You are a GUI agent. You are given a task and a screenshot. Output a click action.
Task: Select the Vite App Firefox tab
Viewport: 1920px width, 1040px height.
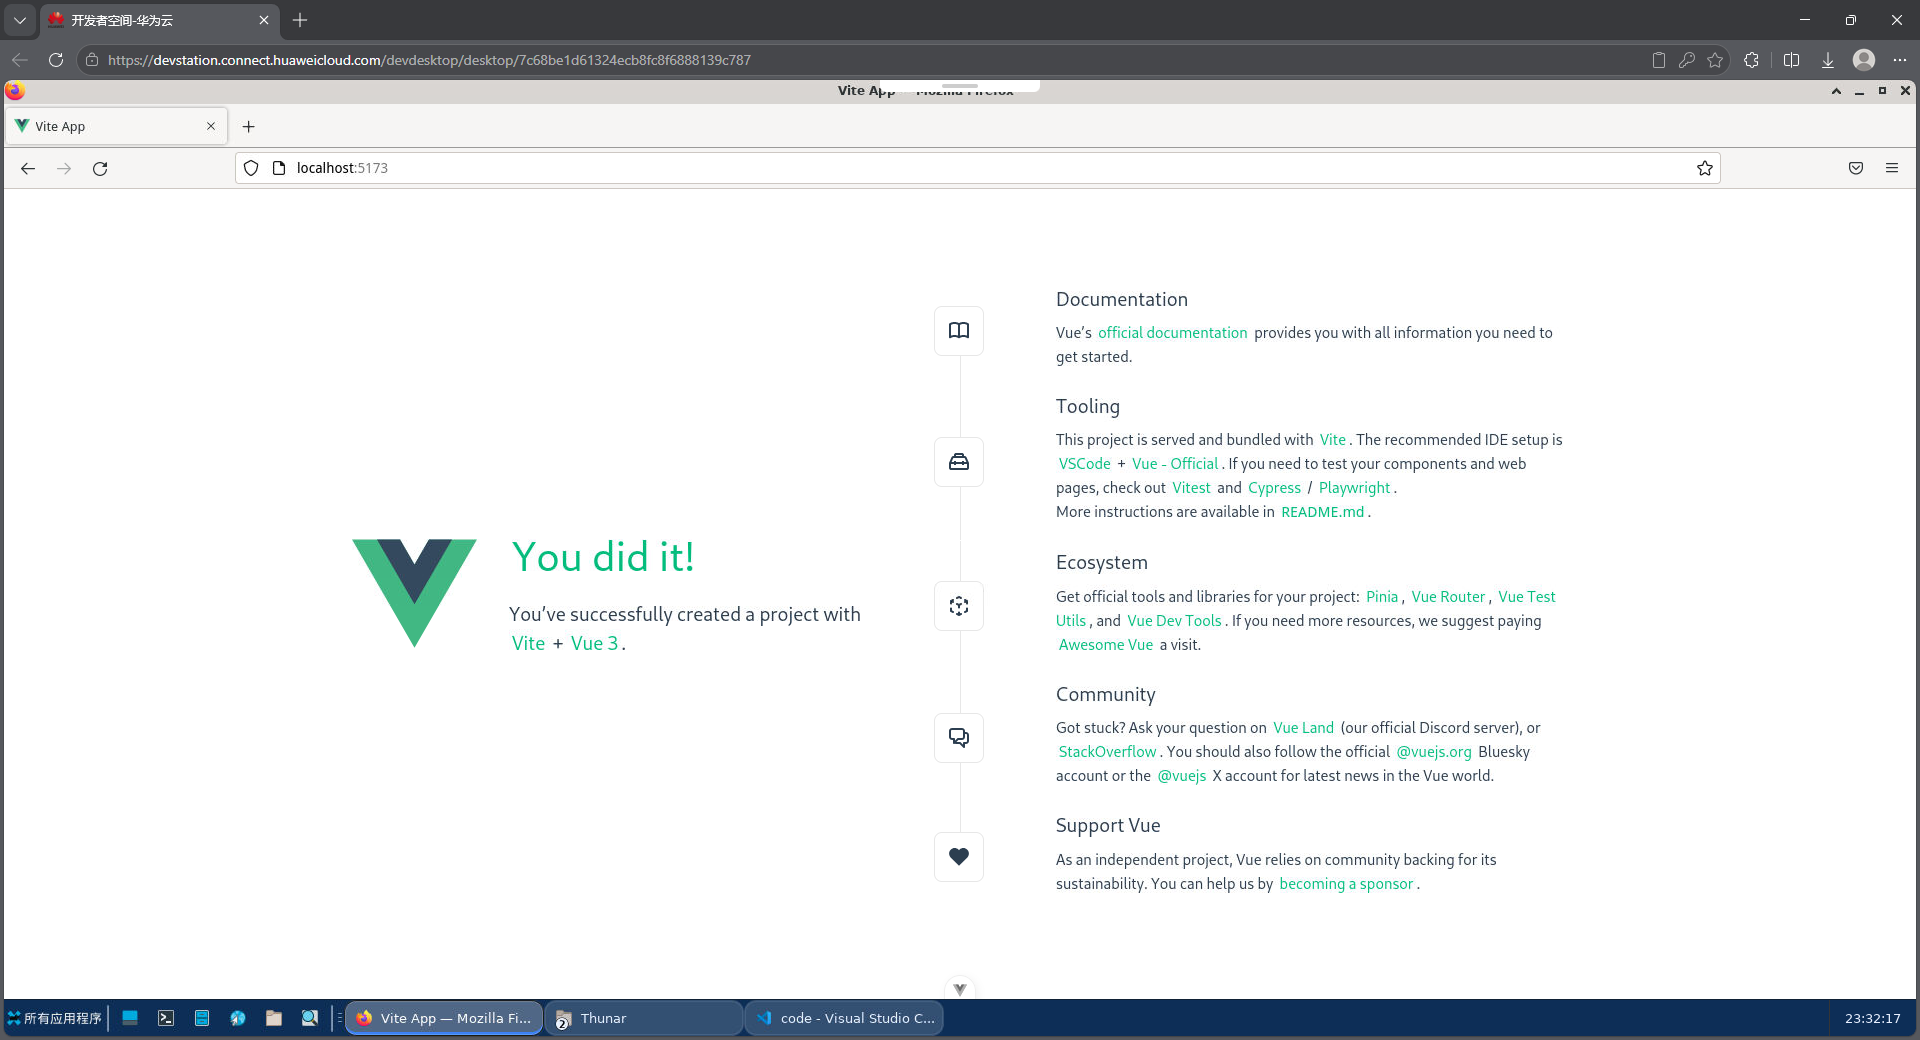pyautogui.click(x=117, y=126)
